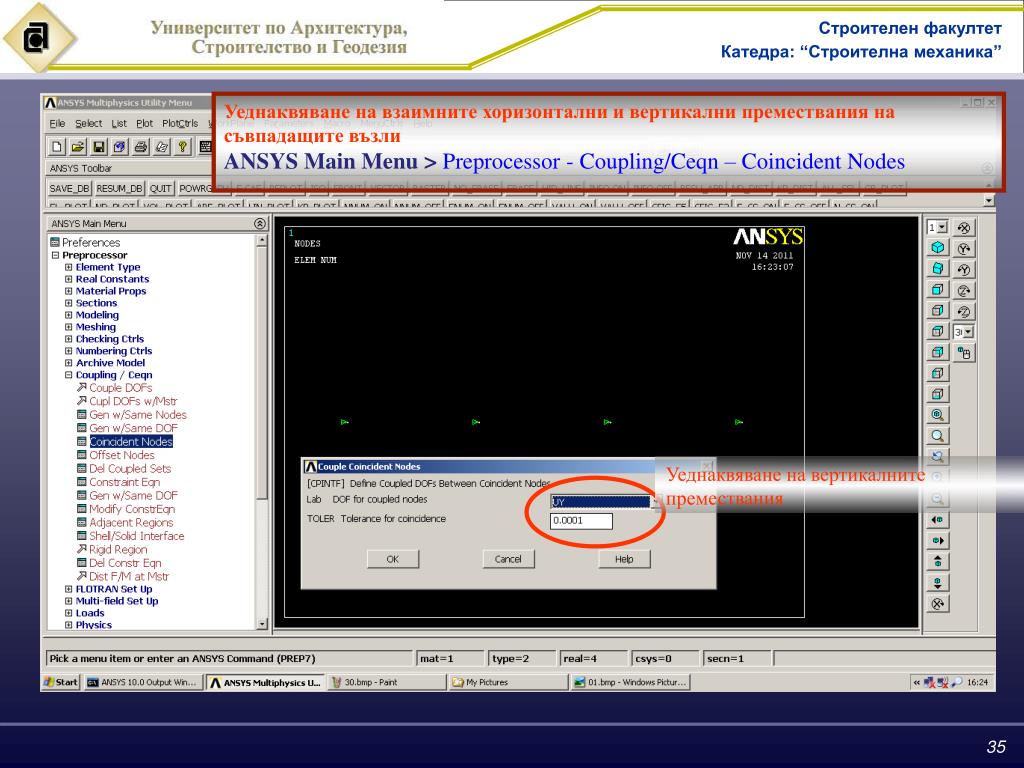Open My Pictures taskbar item
Viewport: 1024px width, 768px height.
[508, 682]
